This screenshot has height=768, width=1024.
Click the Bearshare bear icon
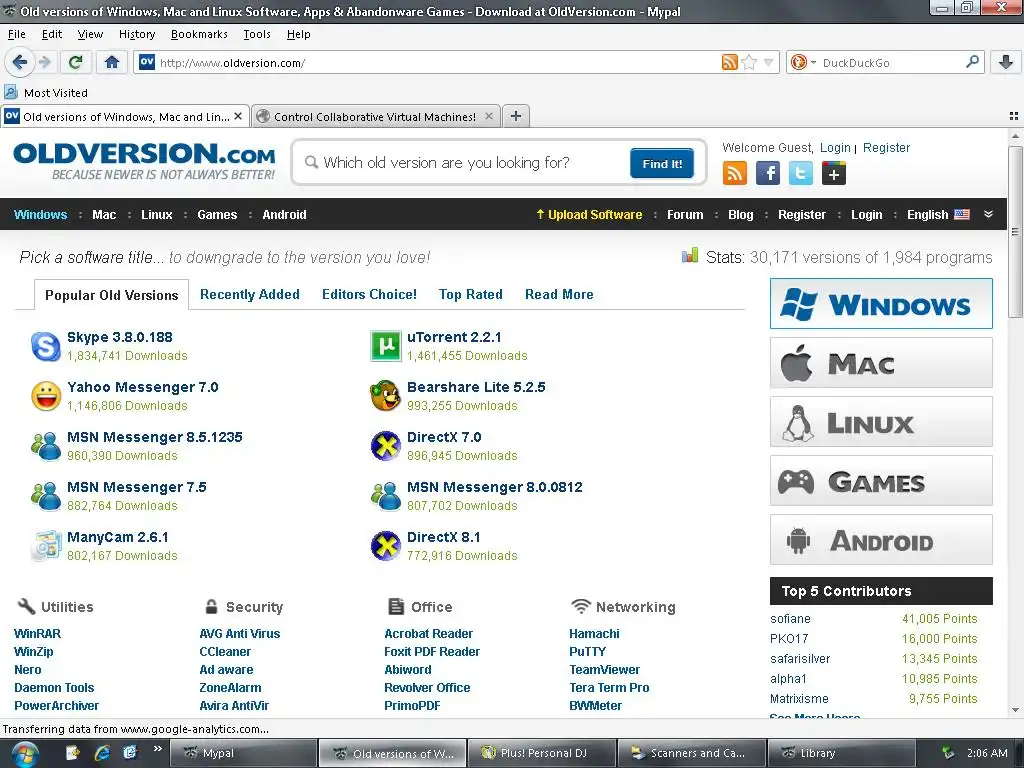coord(386,396)
